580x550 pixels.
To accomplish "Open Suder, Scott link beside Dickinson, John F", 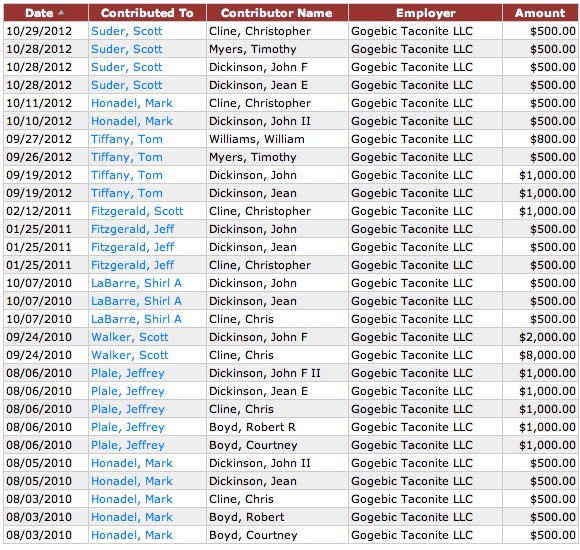I will [127, 67].
